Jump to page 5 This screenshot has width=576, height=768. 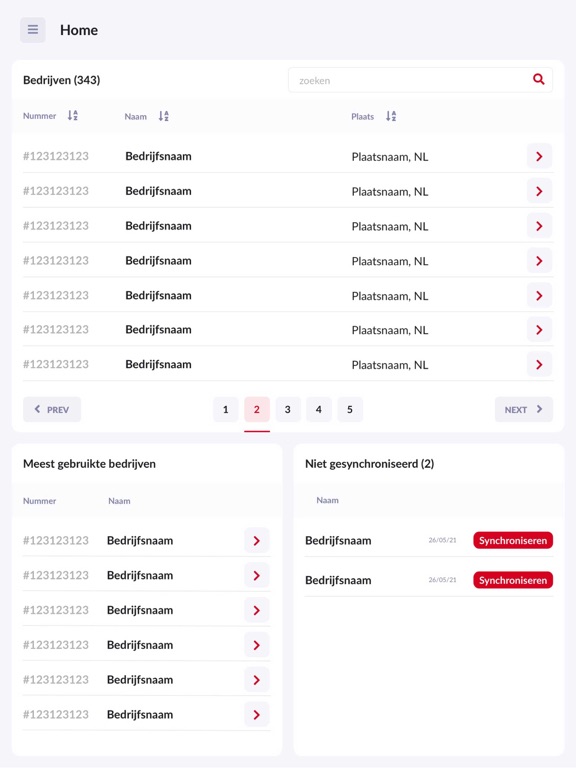click(x=350, y=409)
